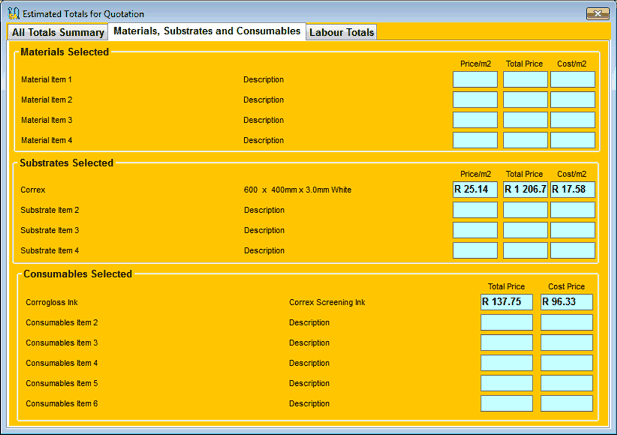The height and width of the screenshot is (435, 617).
Task: Click the Correx substrate name label
Action: tap(33, 189)
